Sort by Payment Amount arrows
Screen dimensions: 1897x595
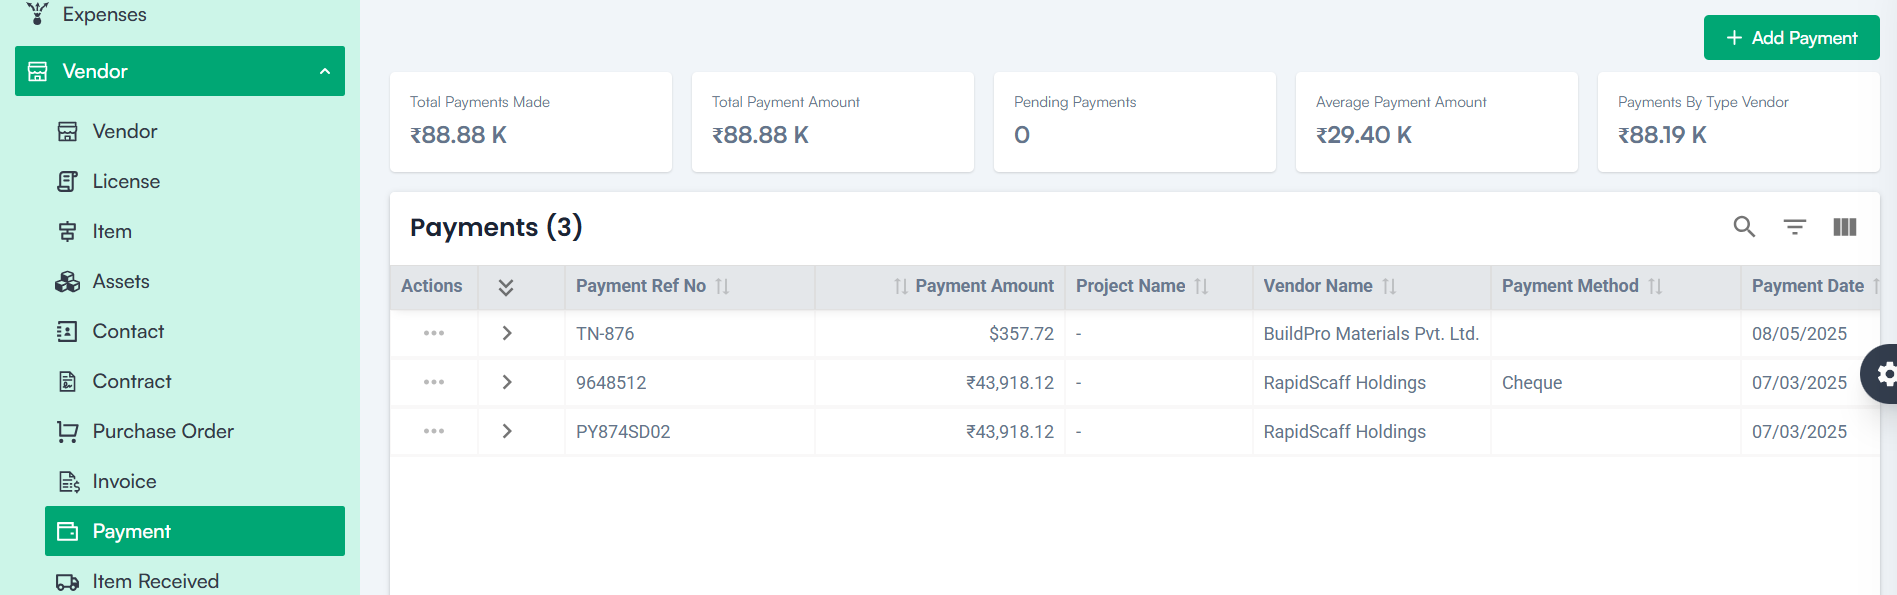coord(900,286)
